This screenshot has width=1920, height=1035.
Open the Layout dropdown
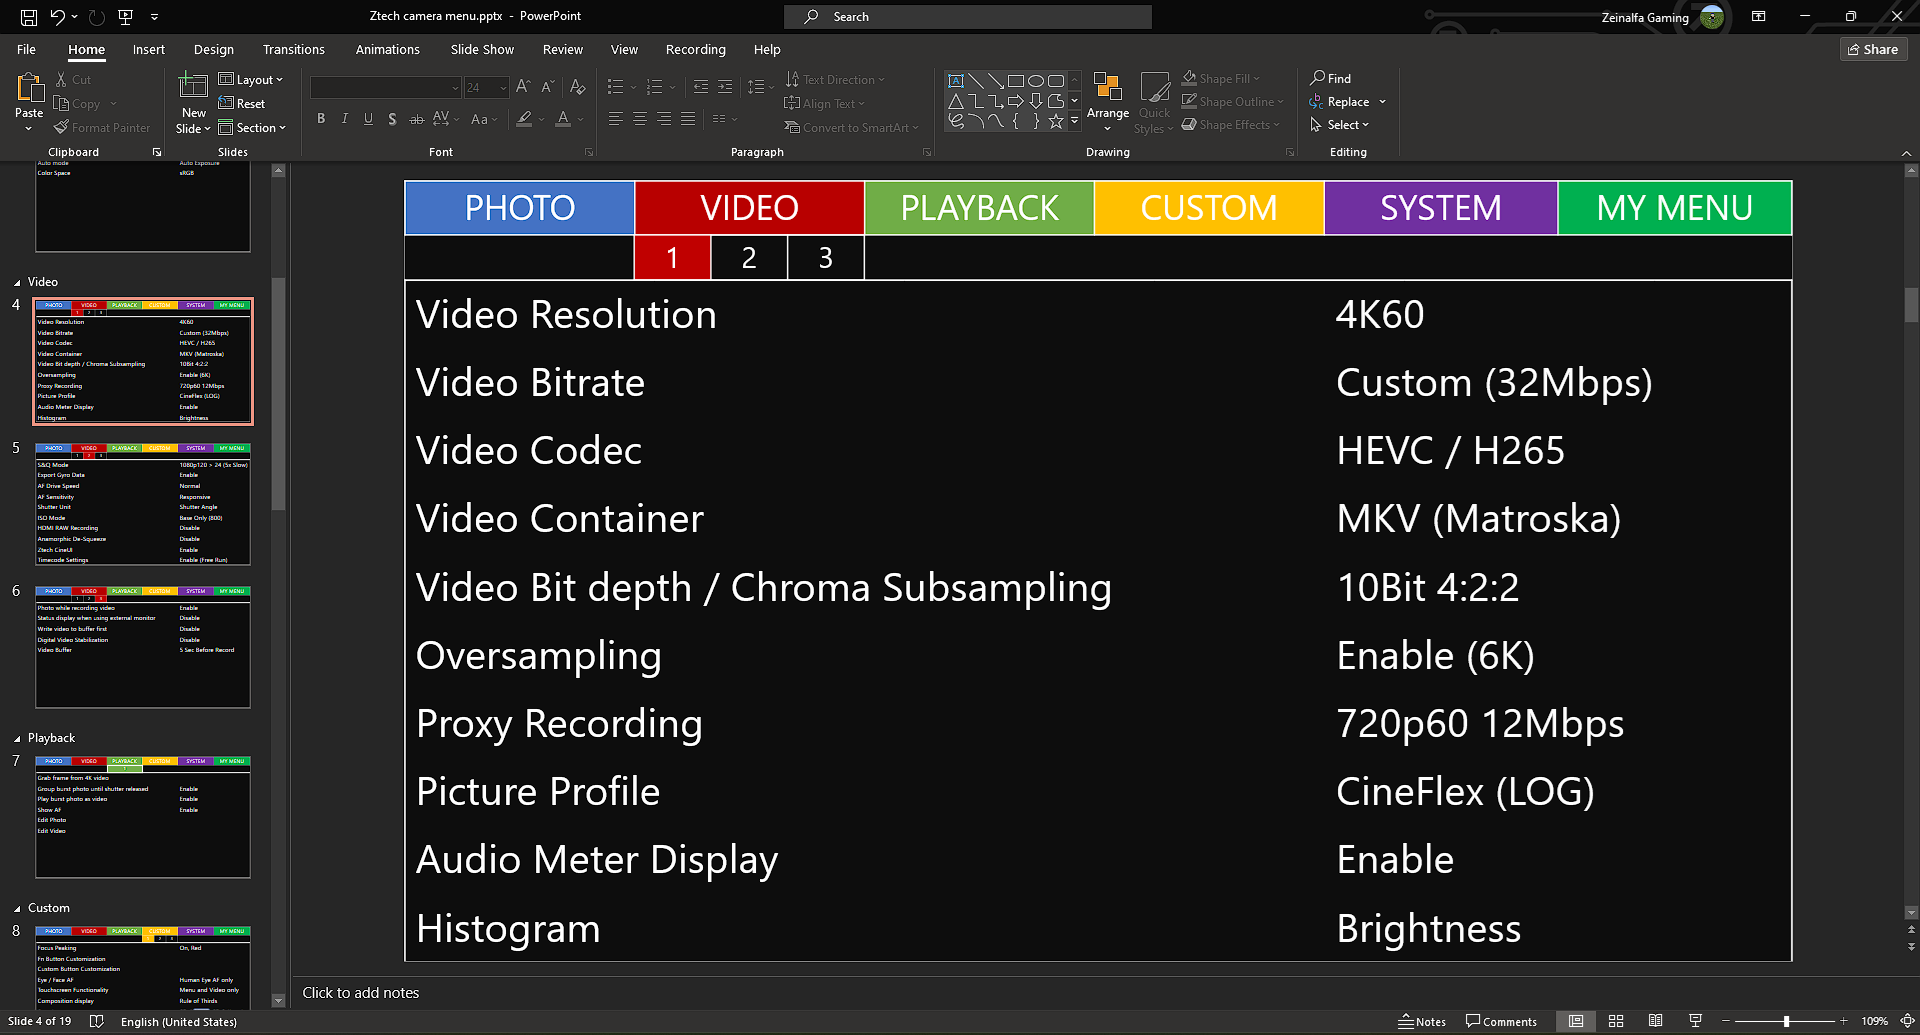click(251, 79)
